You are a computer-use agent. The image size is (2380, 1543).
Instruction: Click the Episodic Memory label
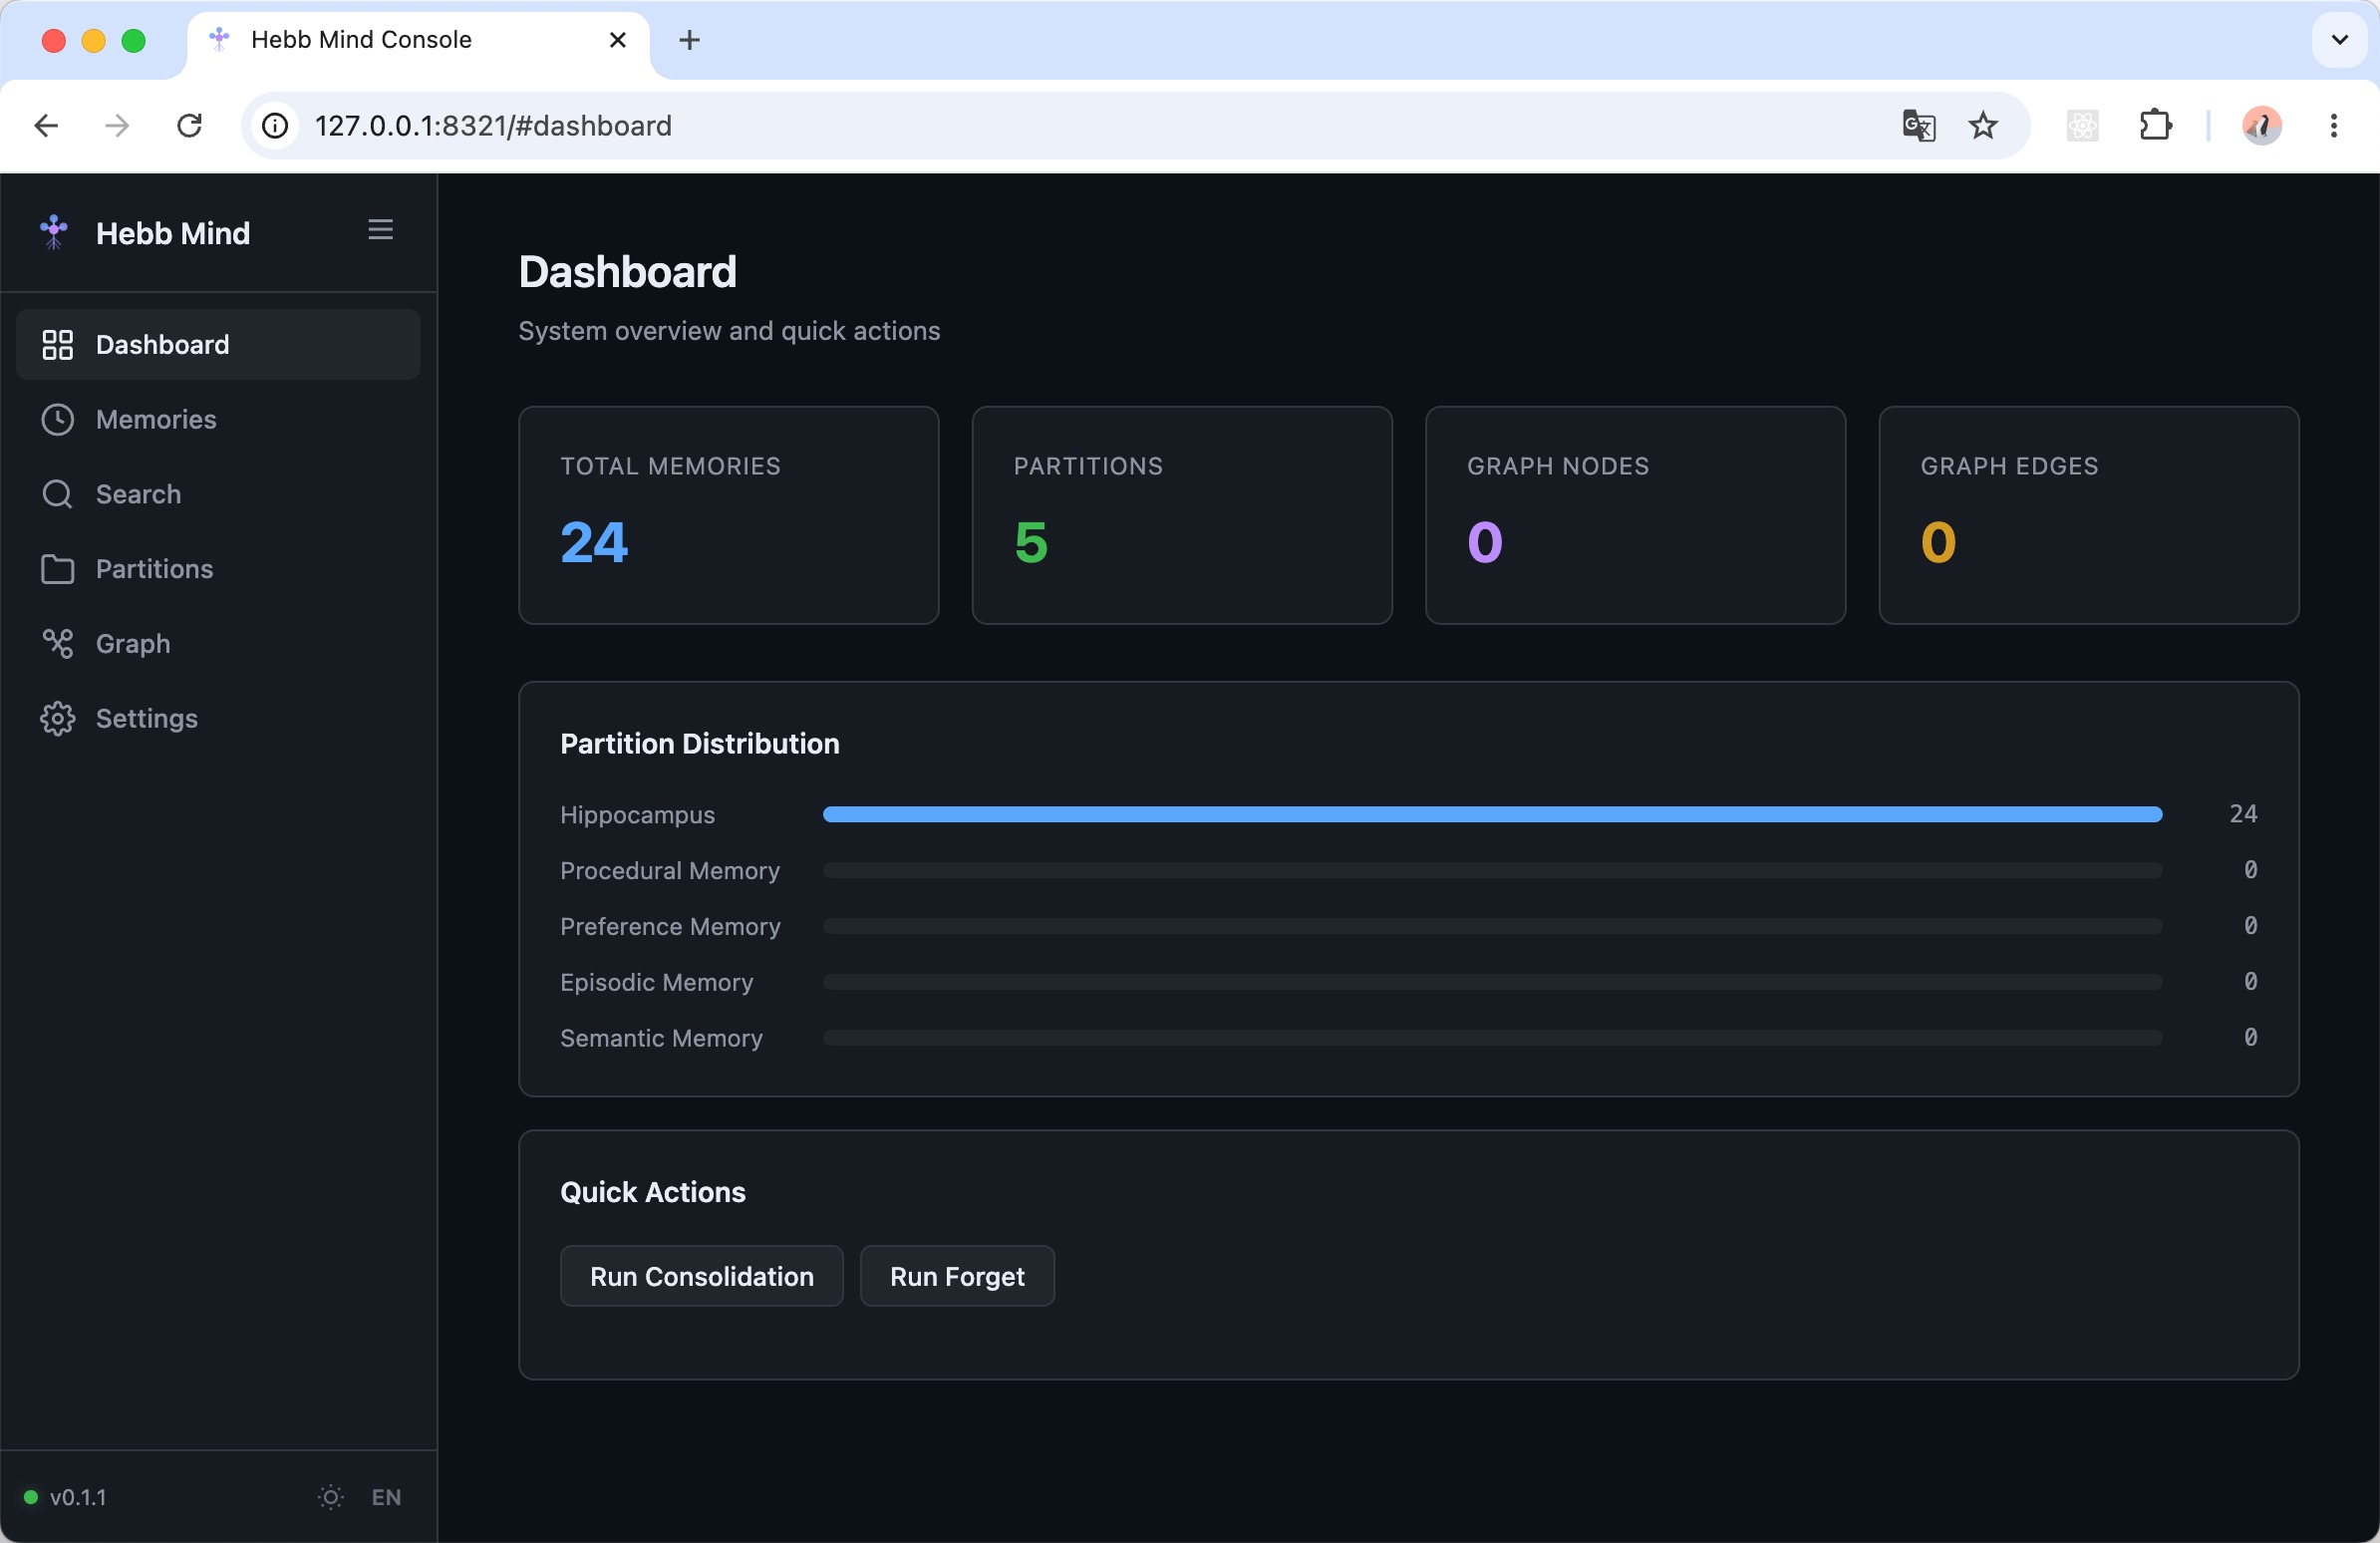point(656,983)
